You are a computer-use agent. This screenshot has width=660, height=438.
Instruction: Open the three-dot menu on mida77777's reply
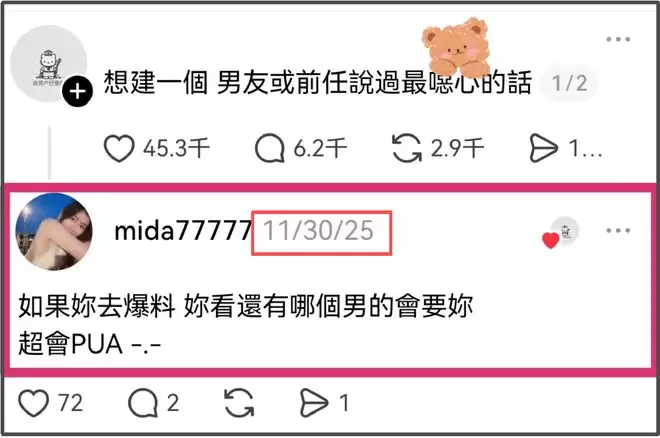coord(618,230)
